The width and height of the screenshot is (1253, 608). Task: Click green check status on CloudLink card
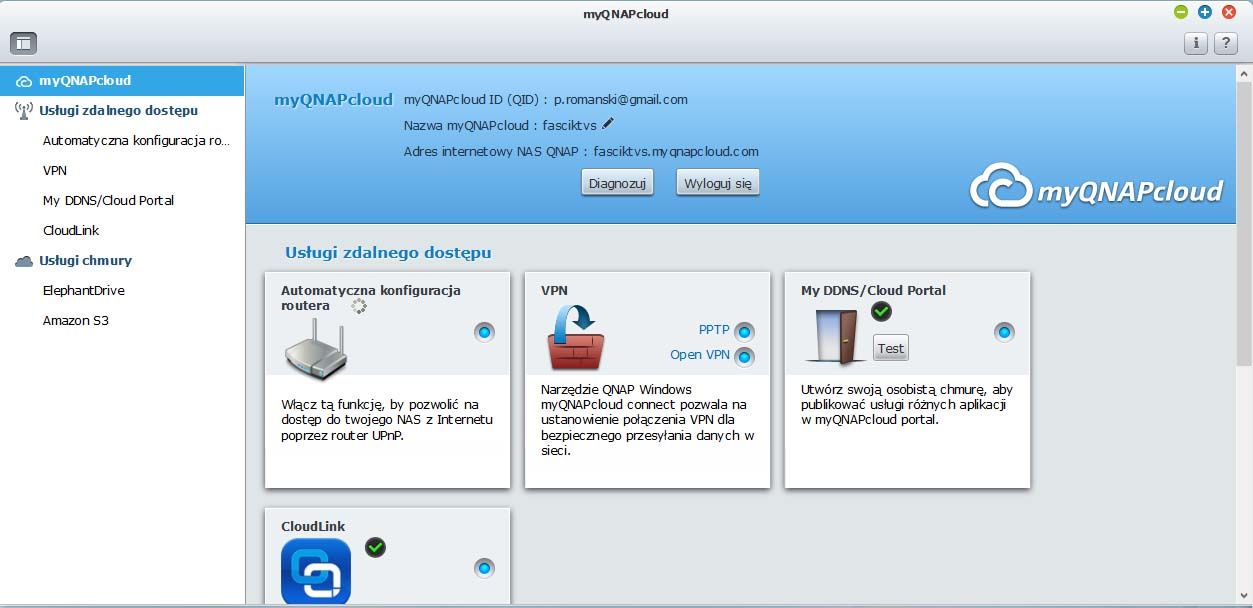[x=375, y=547]
